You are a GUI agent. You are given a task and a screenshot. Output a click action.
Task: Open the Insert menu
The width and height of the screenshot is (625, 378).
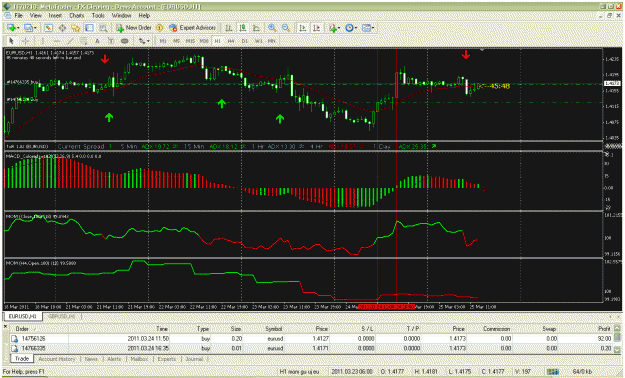pos(55,16)
